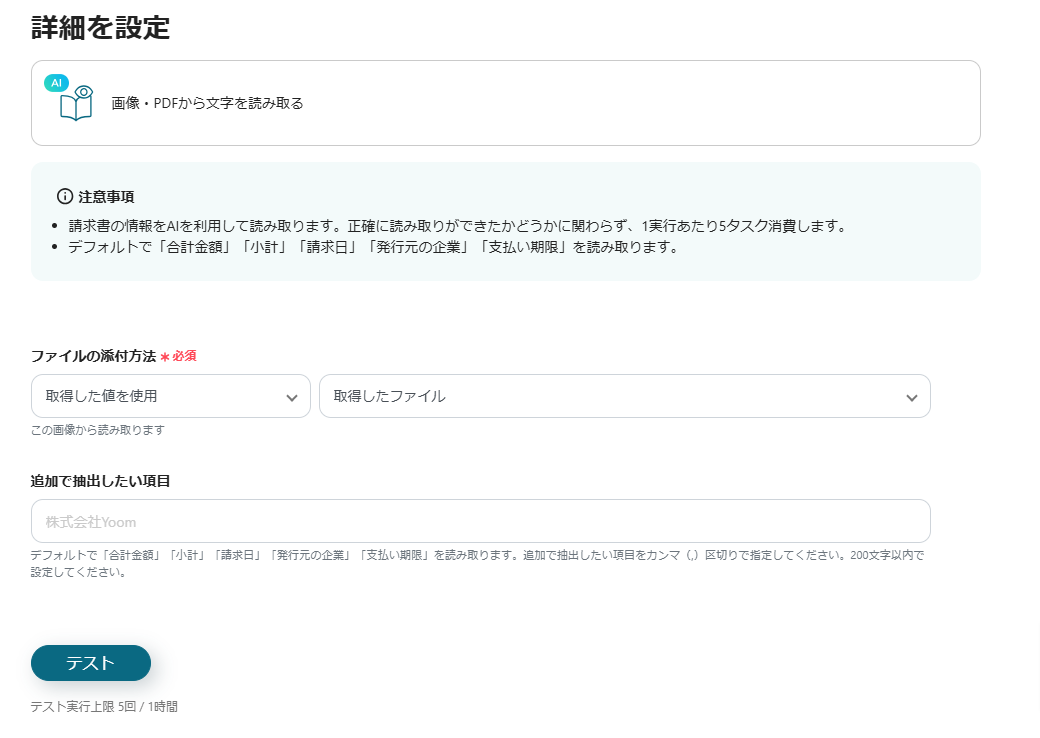Click the ファイルの添付方法 field label

[x=93, y=356]
